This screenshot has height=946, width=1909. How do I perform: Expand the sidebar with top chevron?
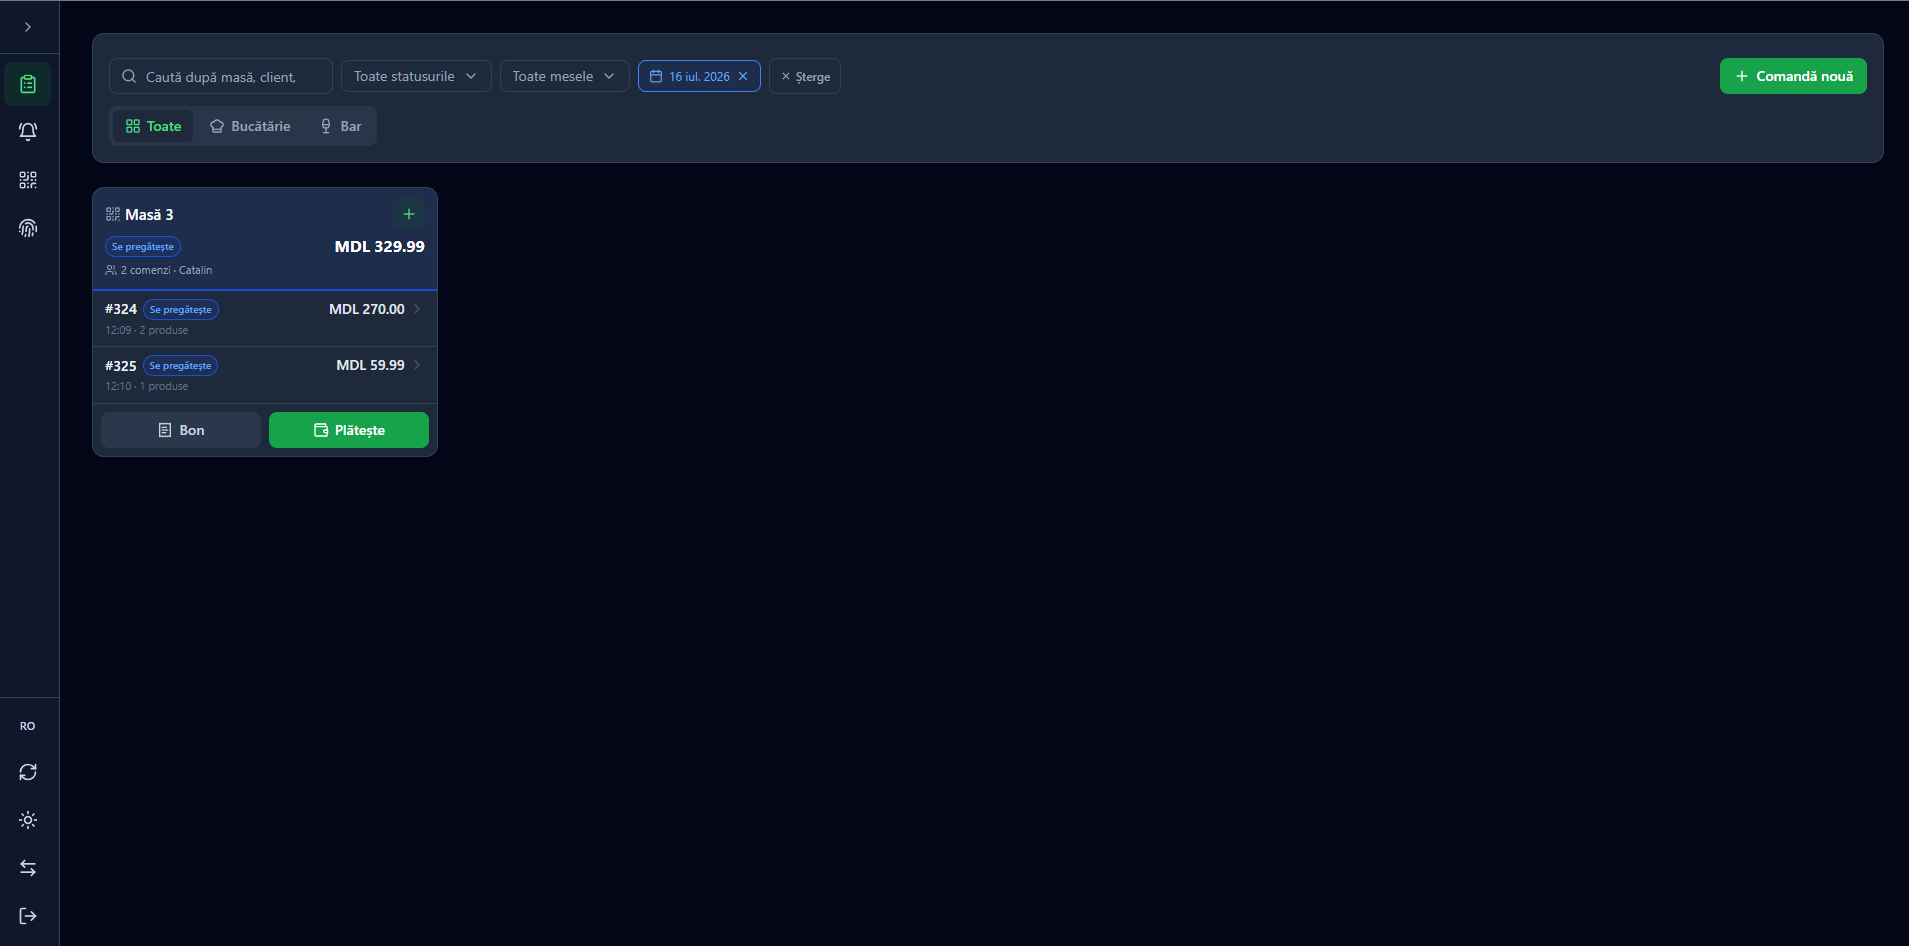coord(28,27)
